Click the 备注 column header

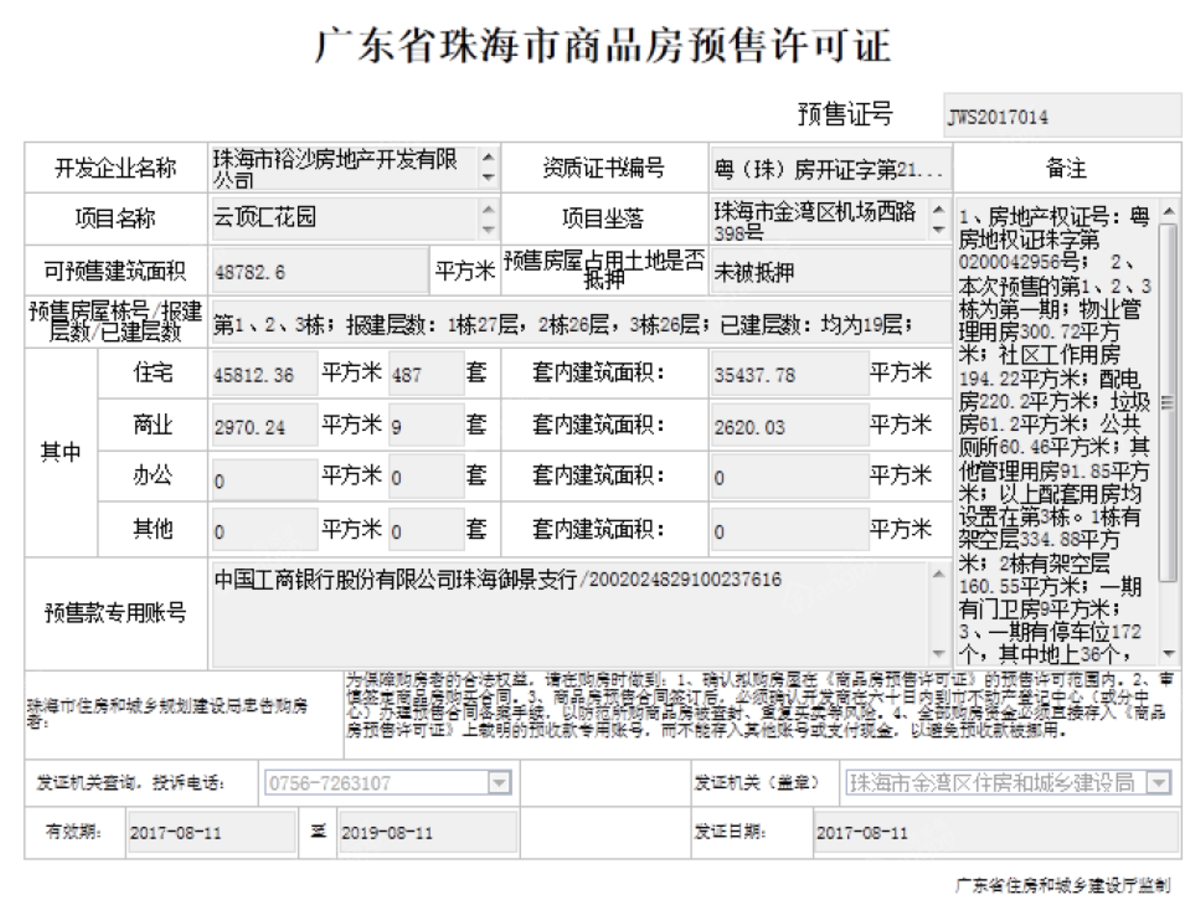pyautogui.click(x=1066, y=170)
